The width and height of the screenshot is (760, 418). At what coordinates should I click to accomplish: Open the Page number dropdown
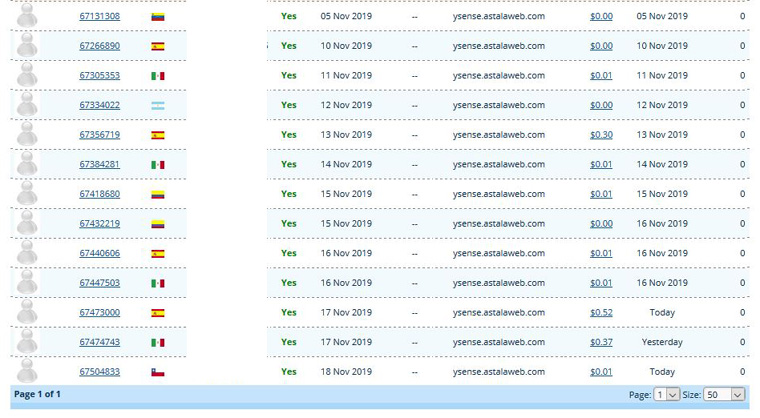[667, 395]
